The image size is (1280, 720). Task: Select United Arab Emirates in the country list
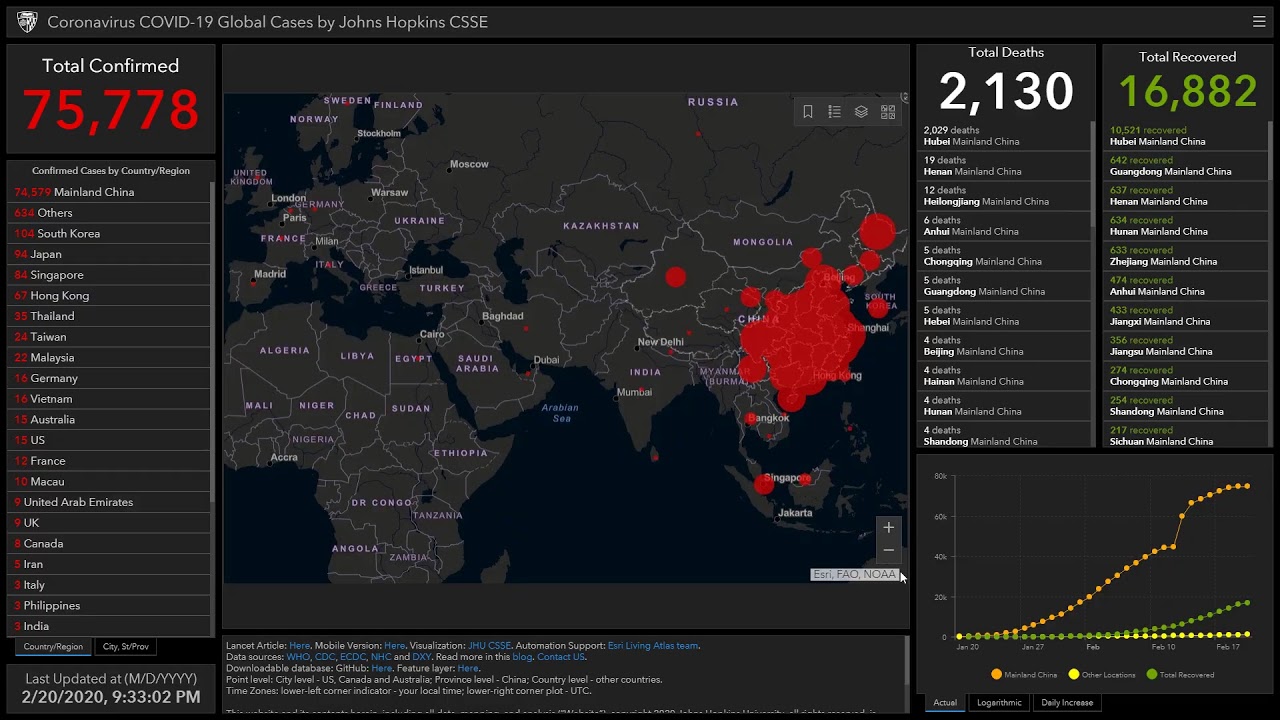[110, 502]
